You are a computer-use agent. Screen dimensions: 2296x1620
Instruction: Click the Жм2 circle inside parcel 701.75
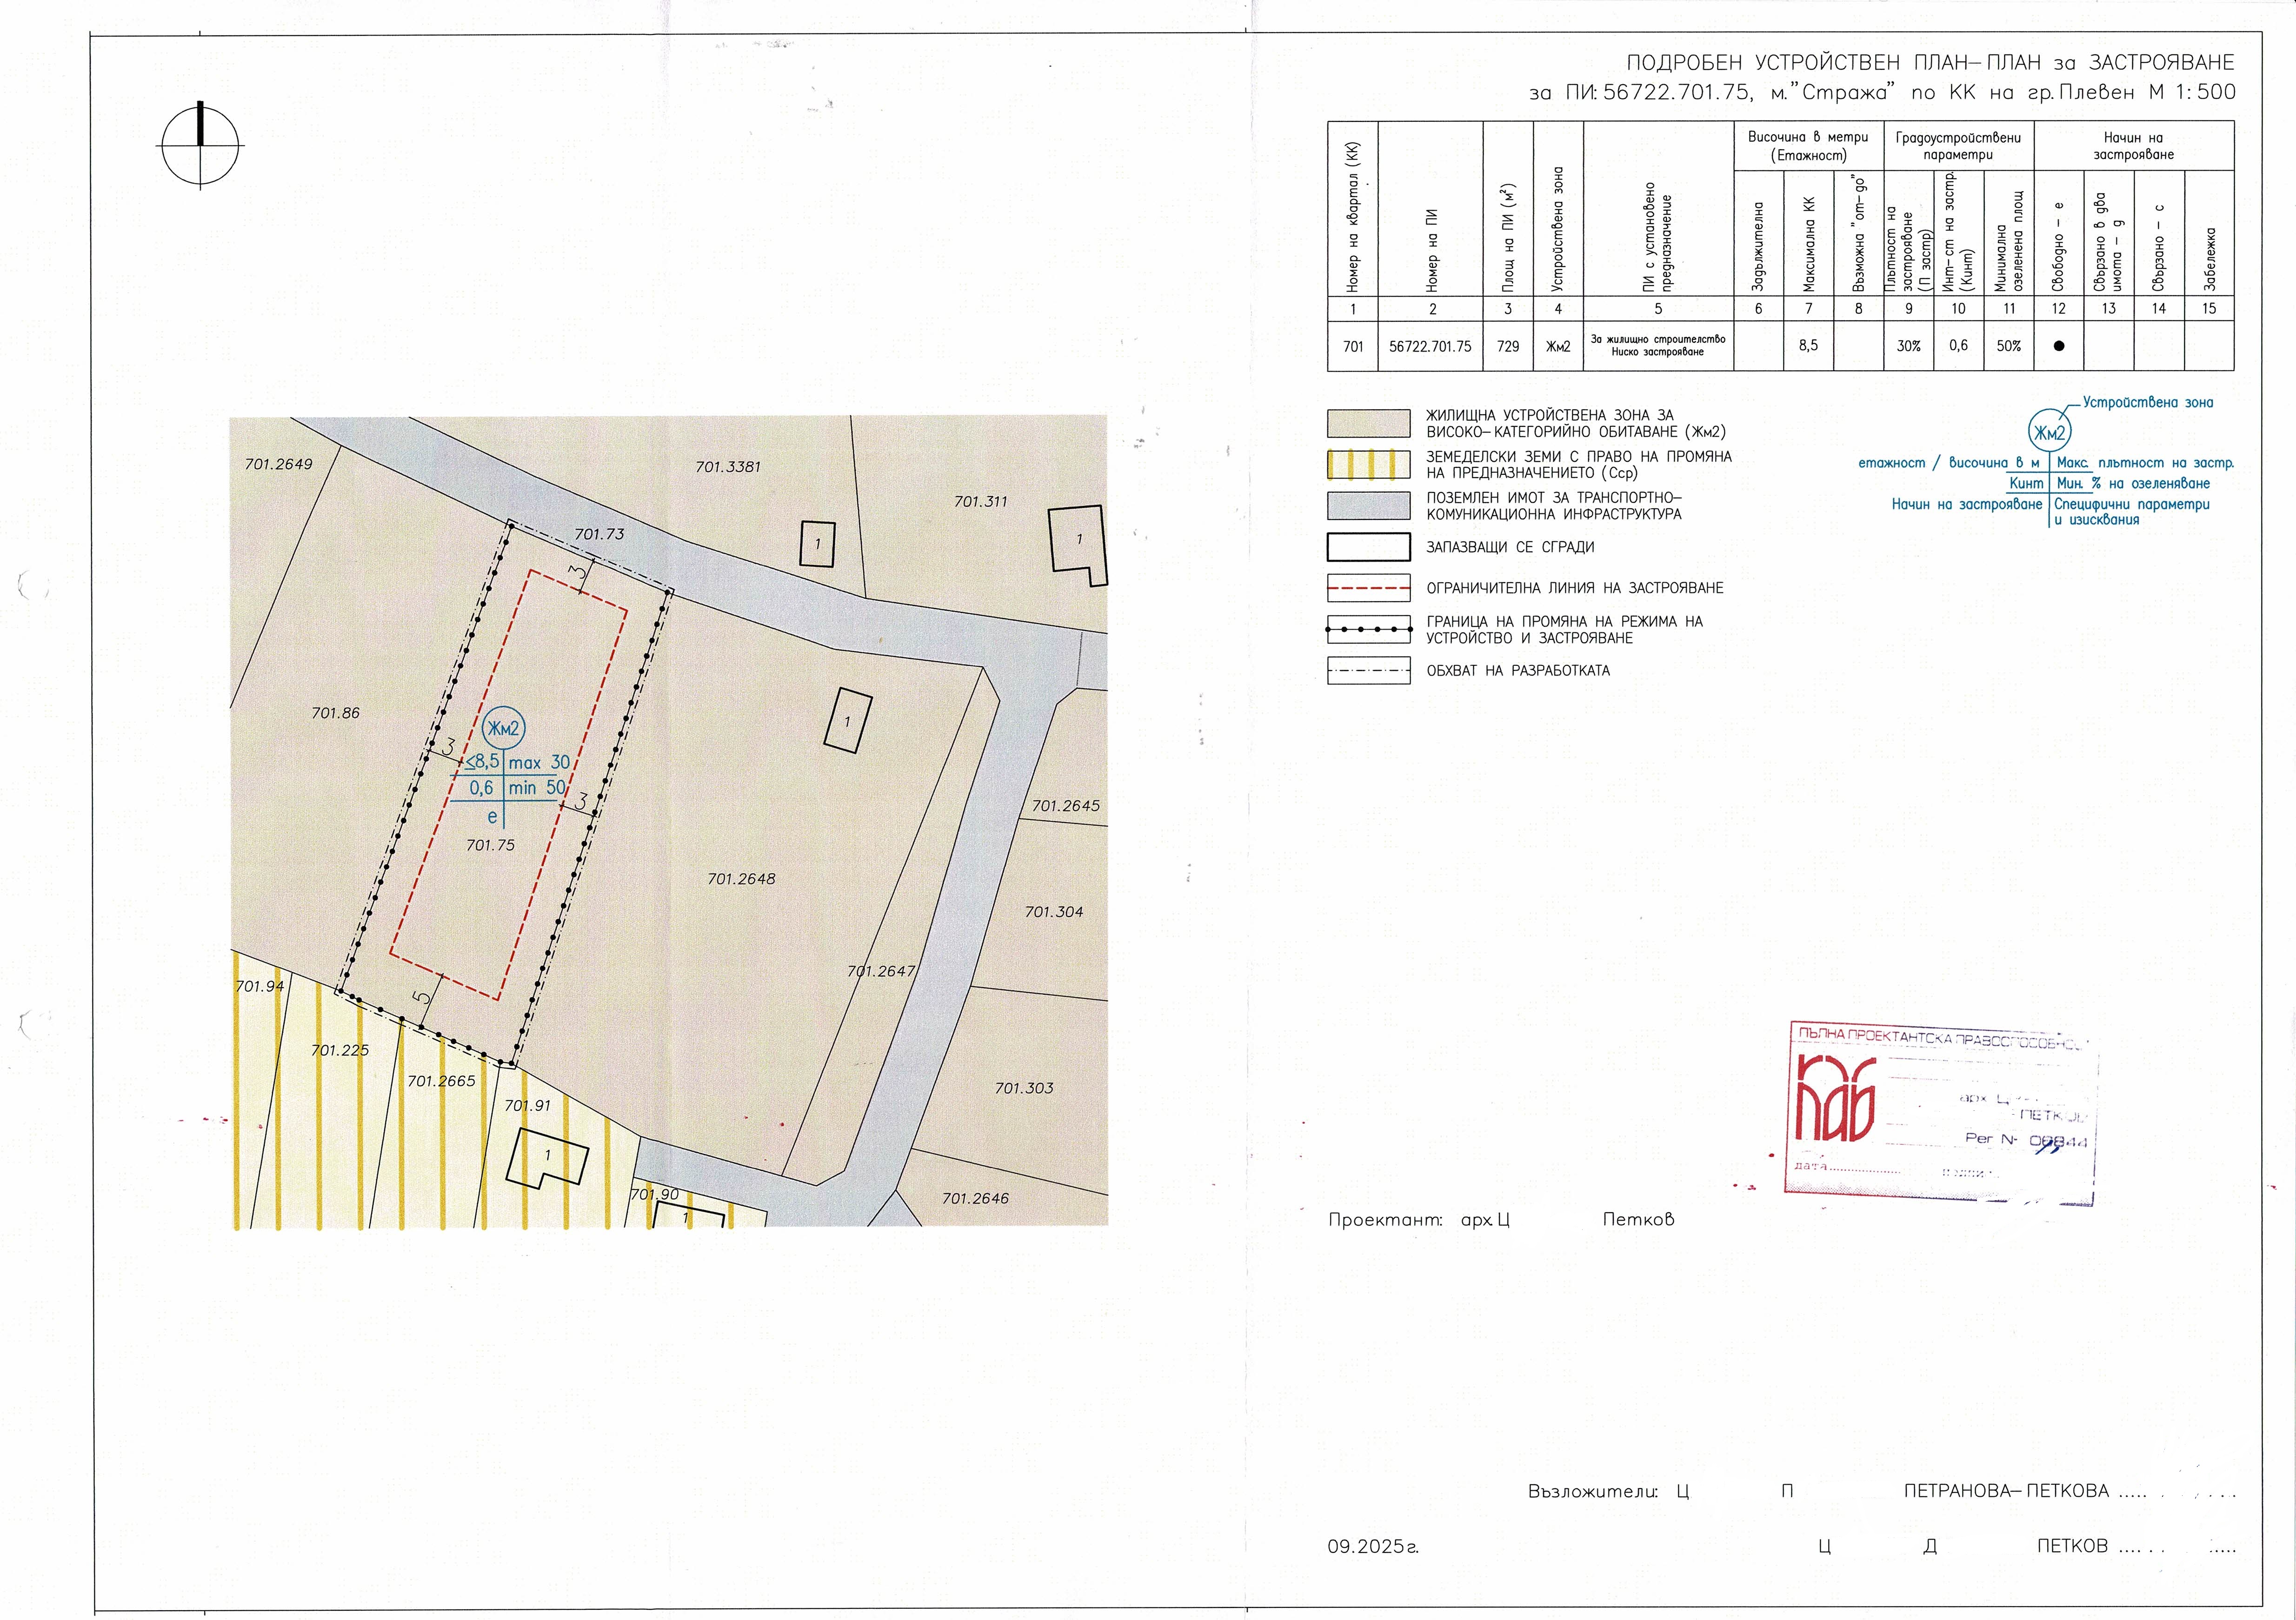coord(503,728)
